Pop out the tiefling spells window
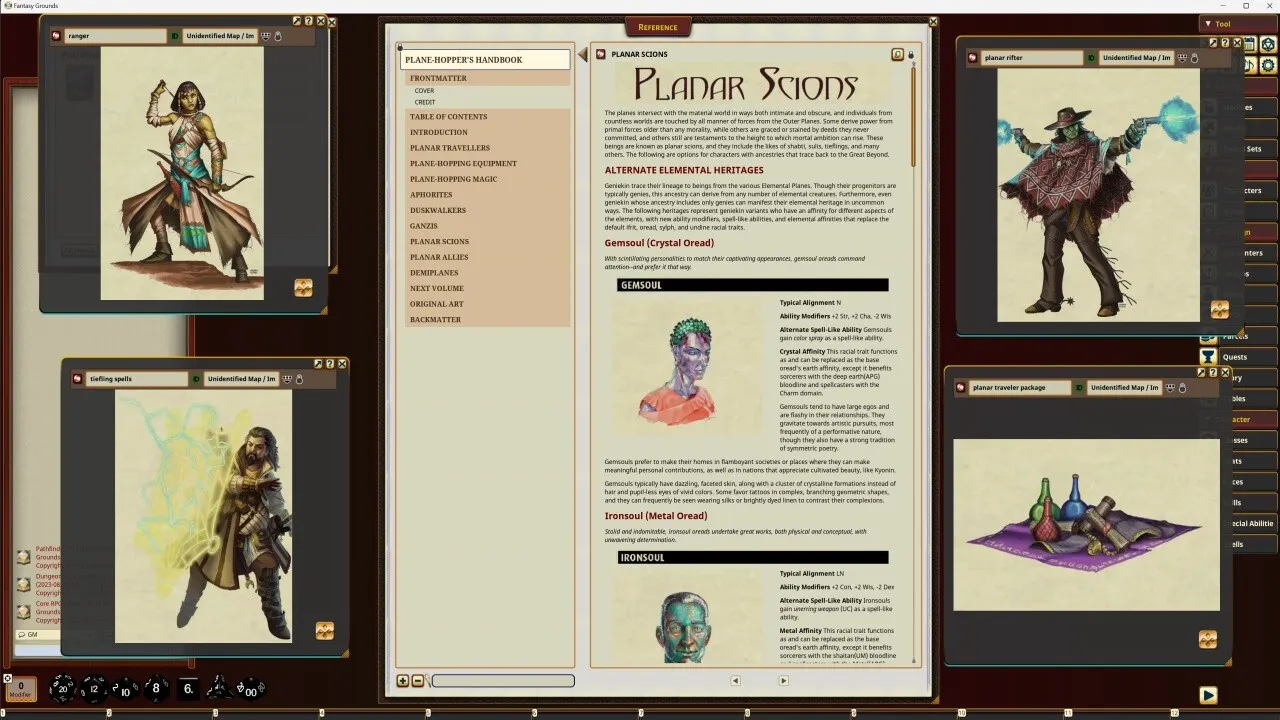Viewport: 1280px width, 720px height. (318, 364)
